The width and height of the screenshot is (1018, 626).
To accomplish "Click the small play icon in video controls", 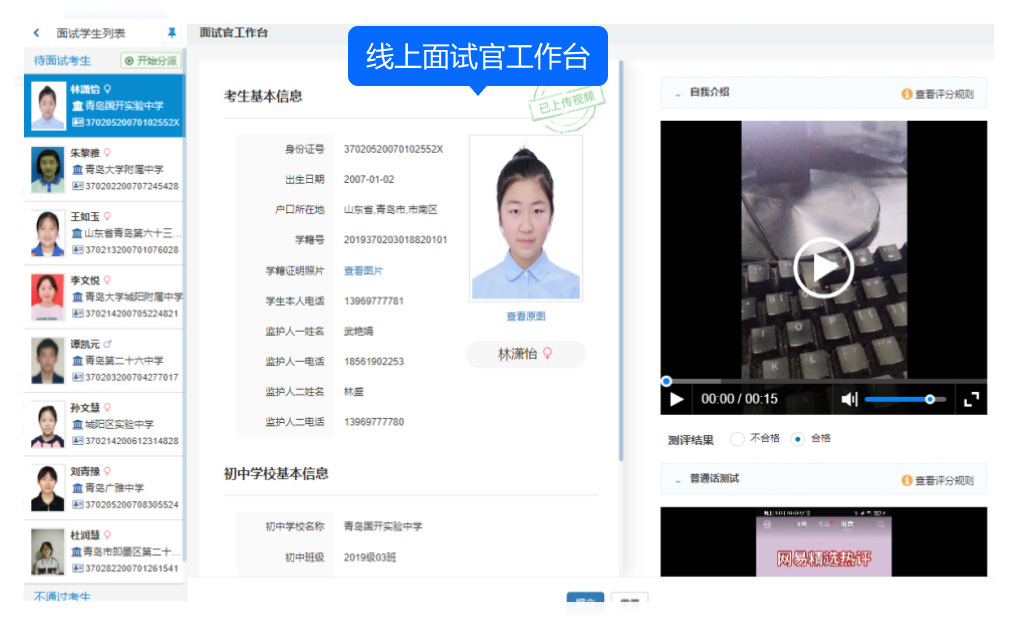I will point(677,400).
